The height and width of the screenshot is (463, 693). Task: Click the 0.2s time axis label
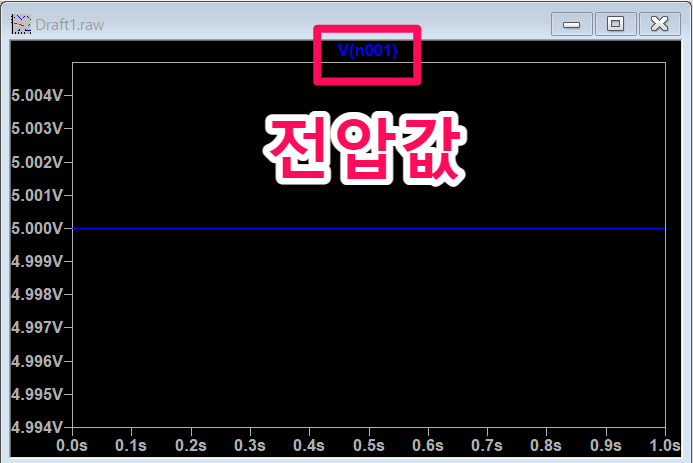pos(191,445)
